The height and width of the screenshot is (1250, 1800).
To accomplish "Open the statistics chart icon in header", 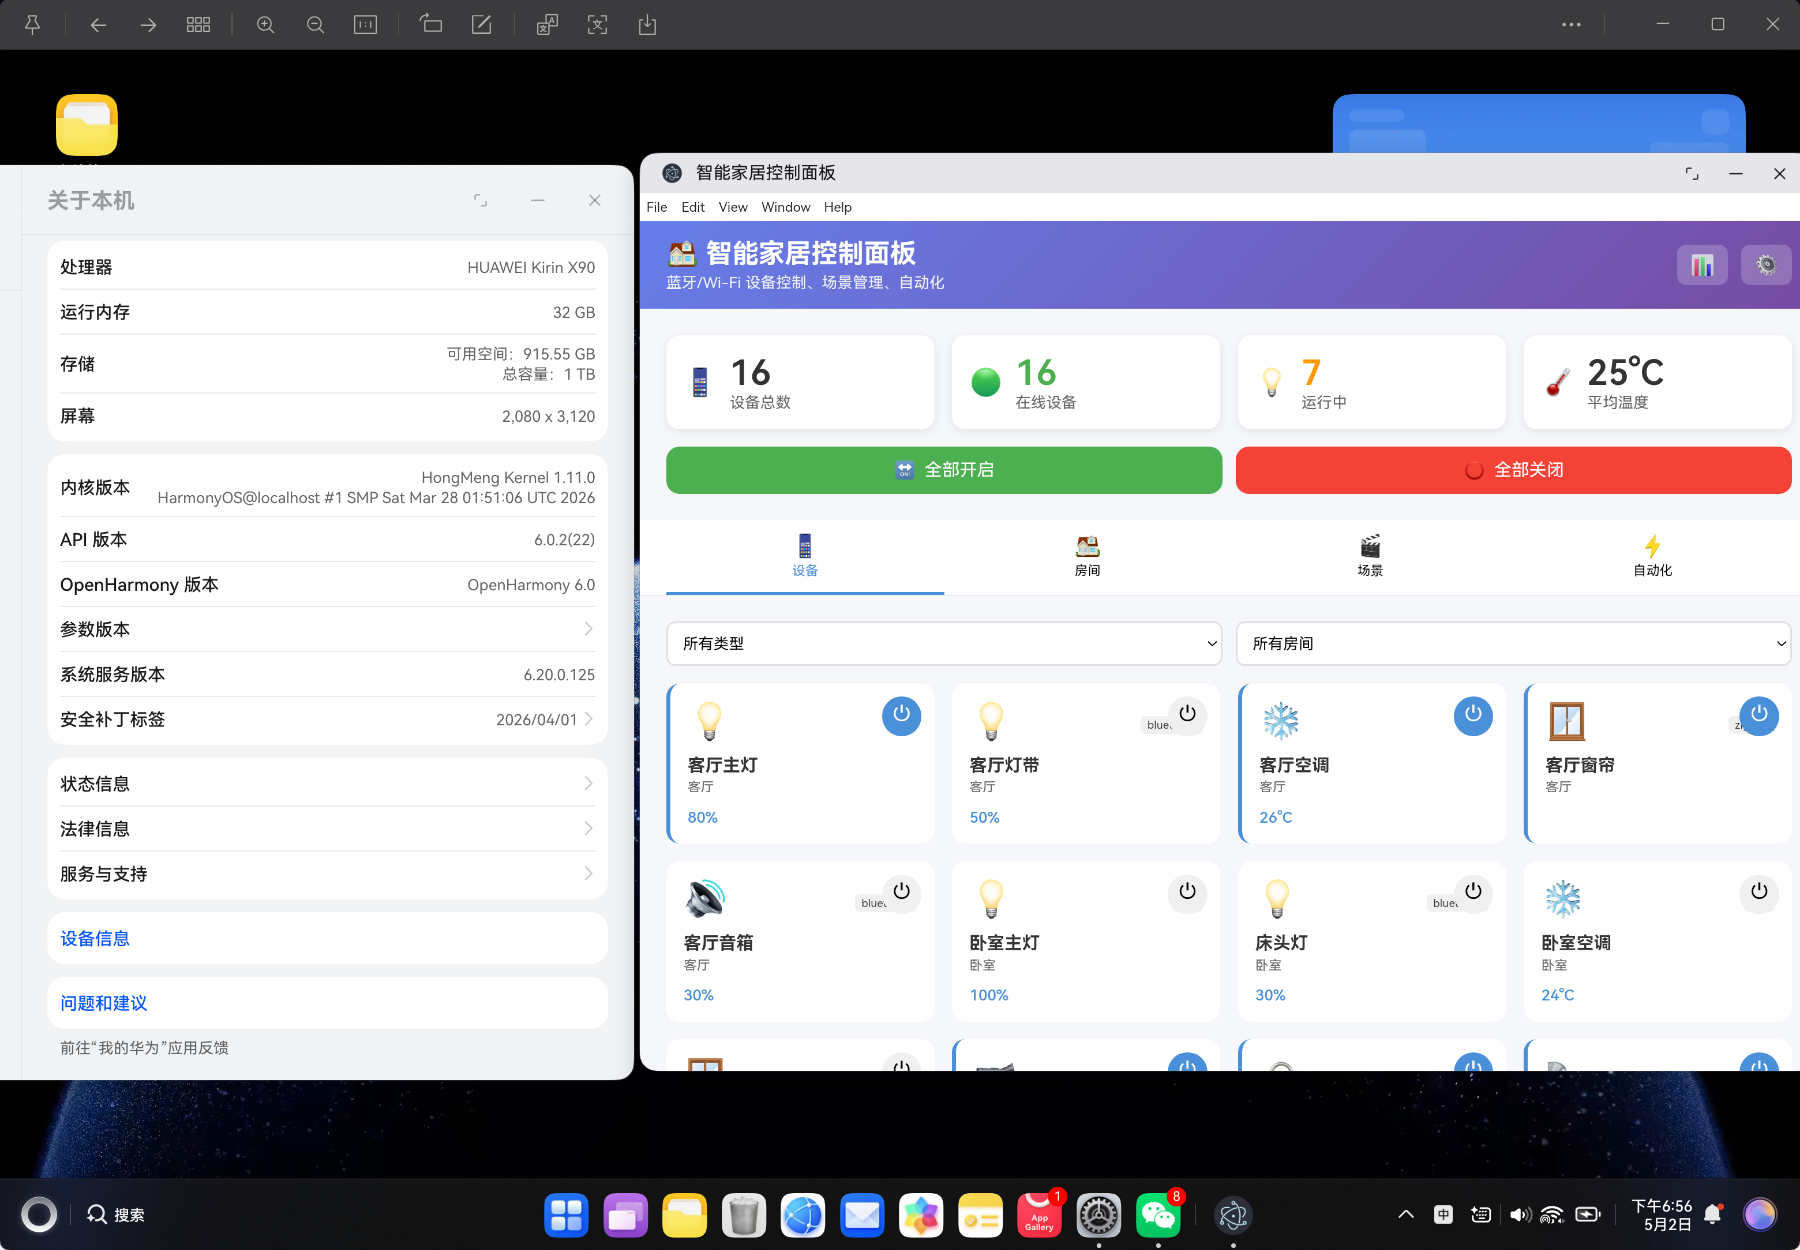I will coord(1702,265).
